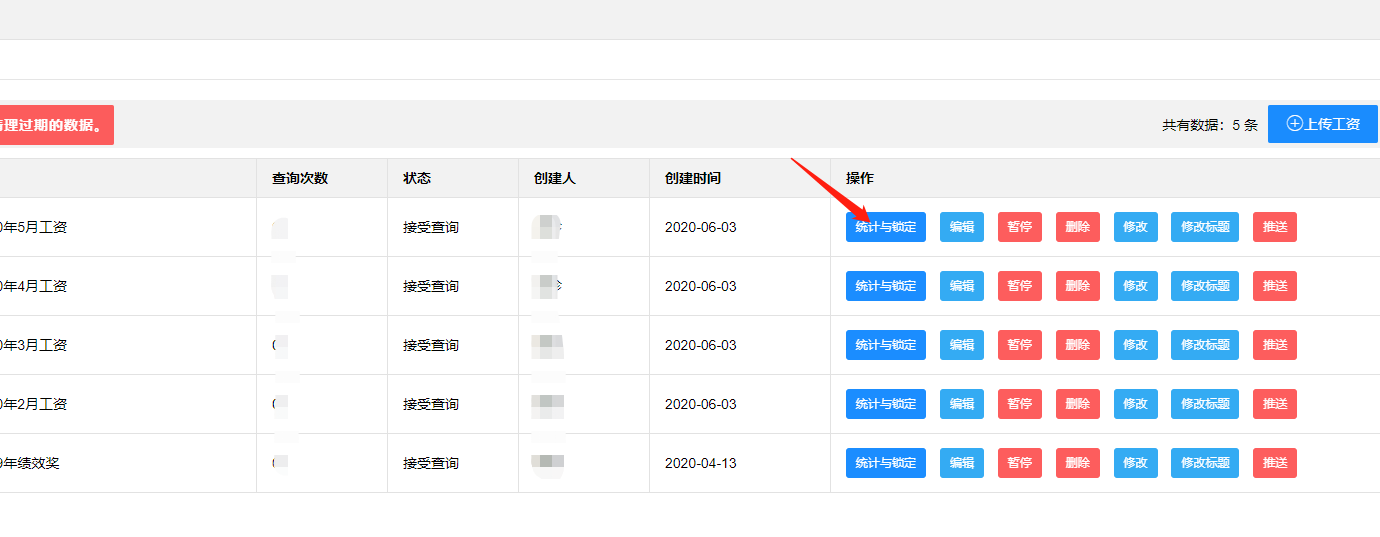Open 统计与锁定 for the 5月工资 row
1380x537 pixels.
[x=885, y=227]
